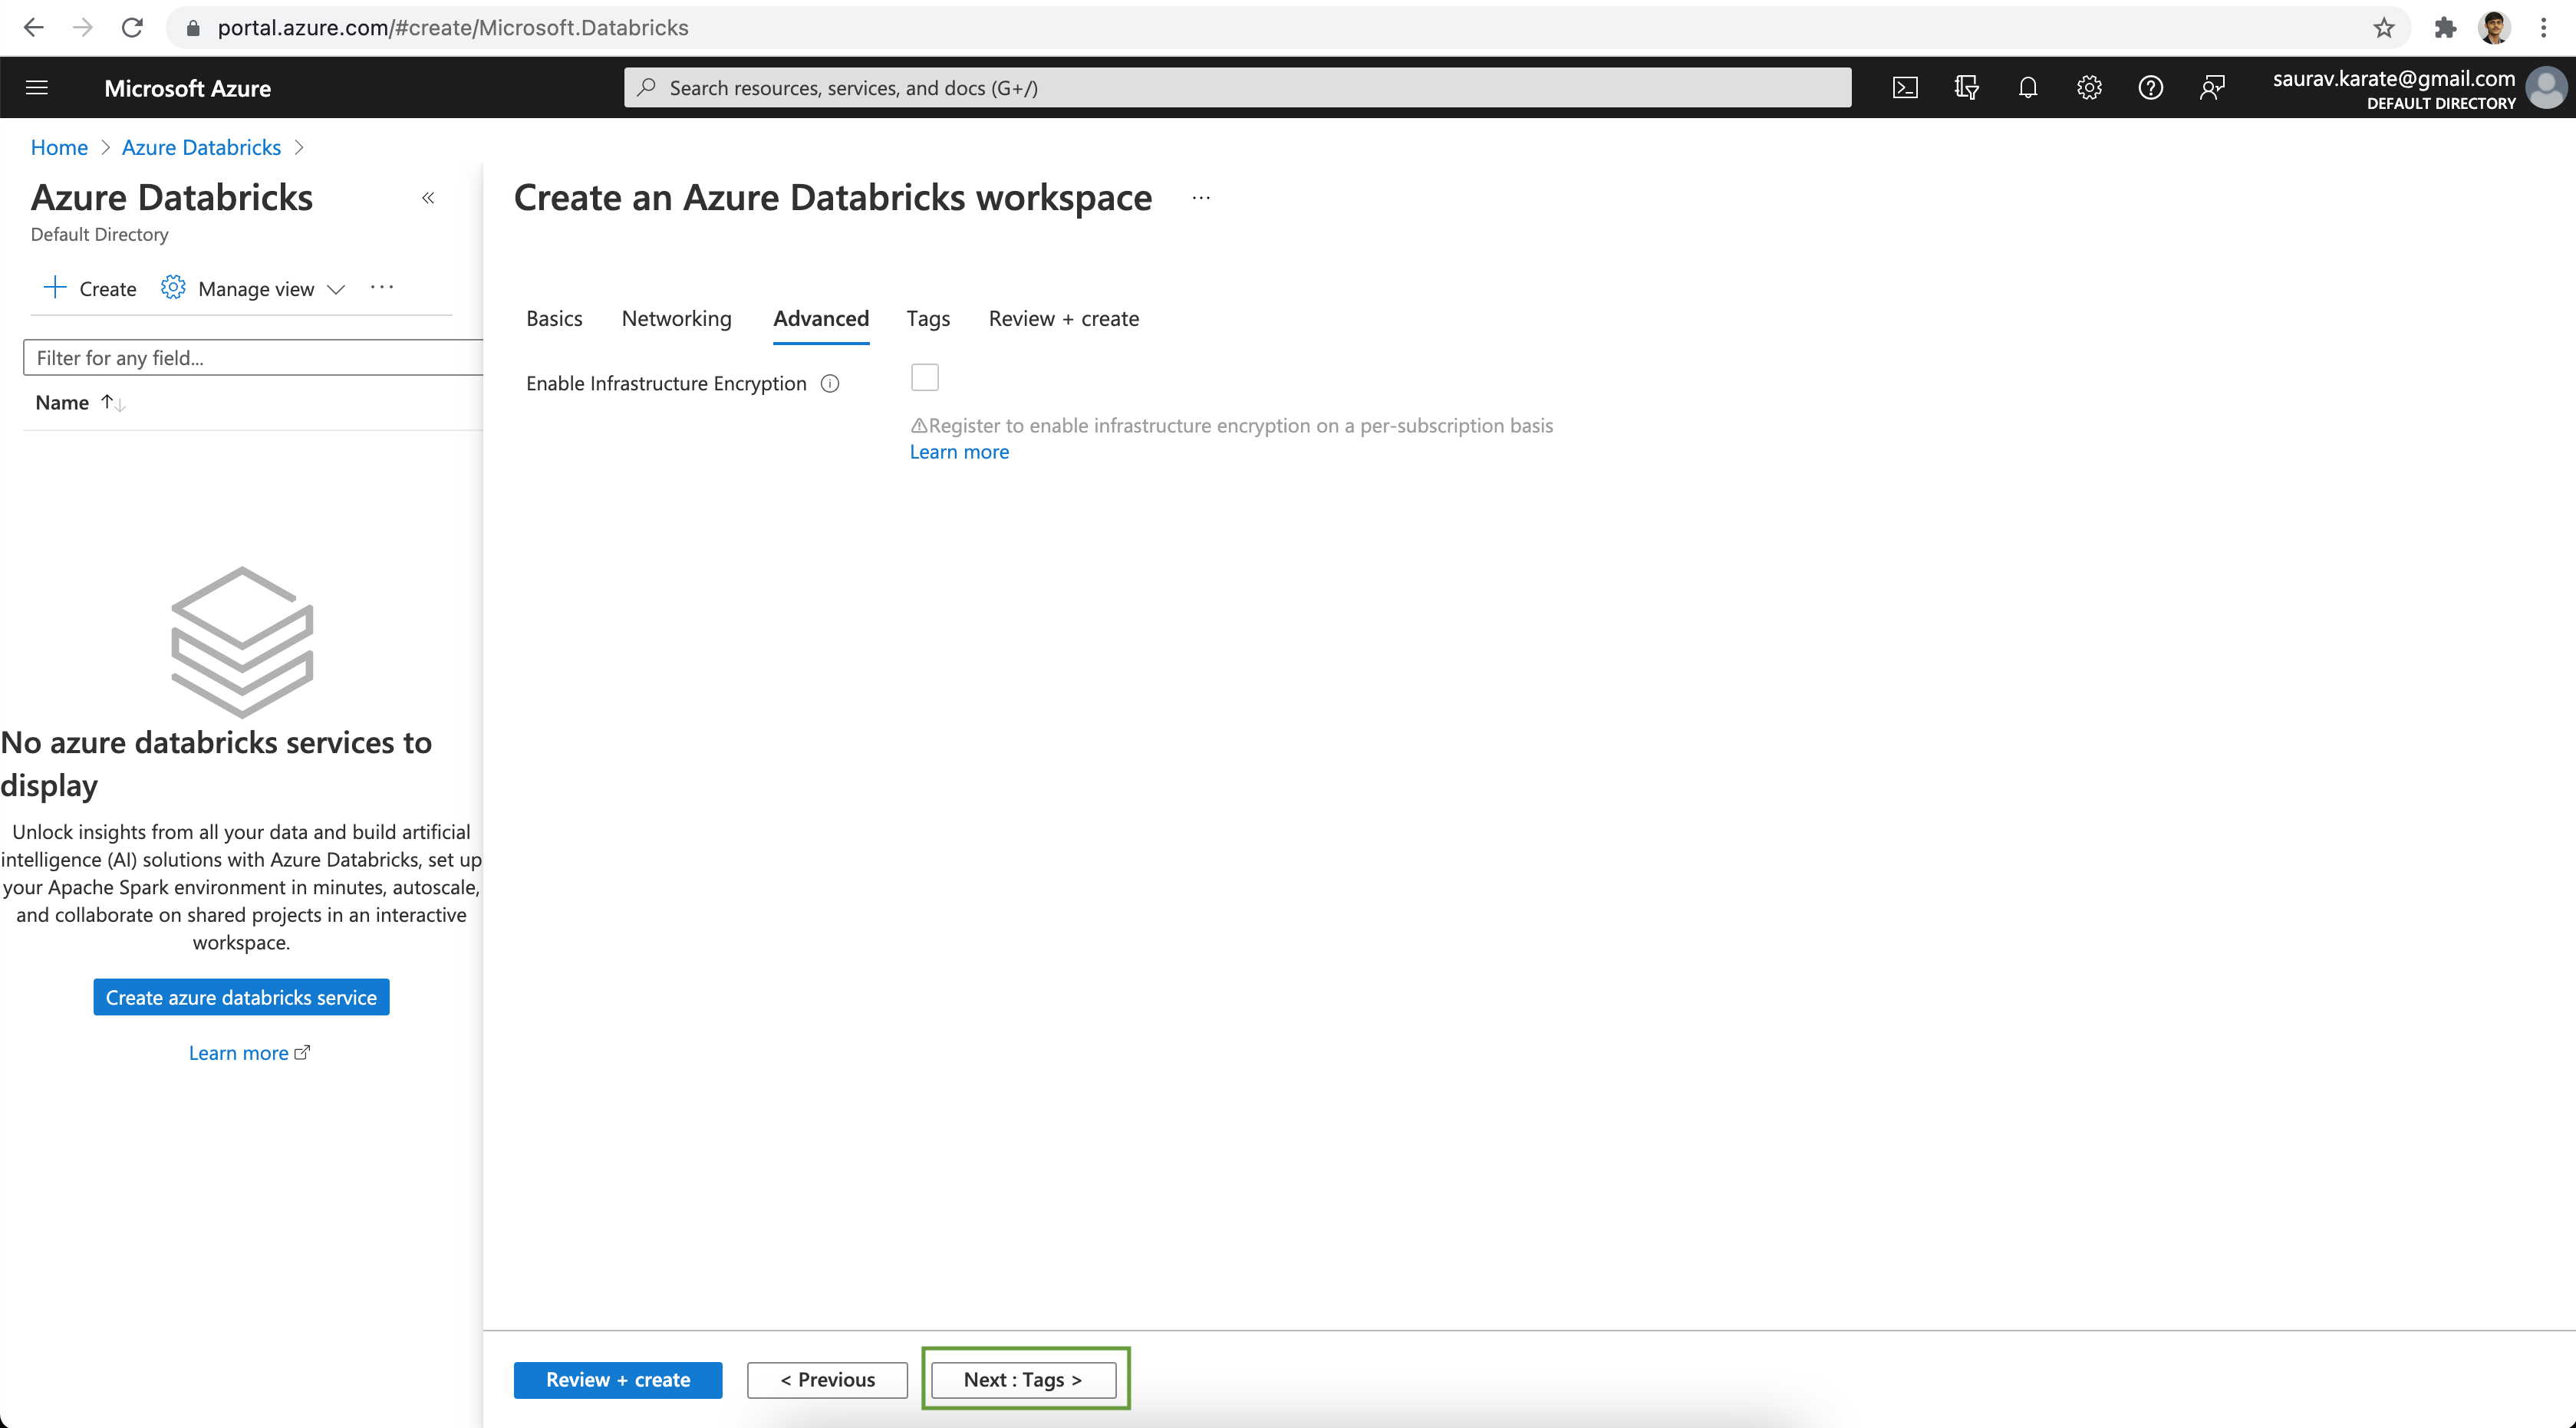This screenshot has height=1428, width=2576.
Task: Open Chrome profile picture in toolbar
Action: pos(2495,28)
